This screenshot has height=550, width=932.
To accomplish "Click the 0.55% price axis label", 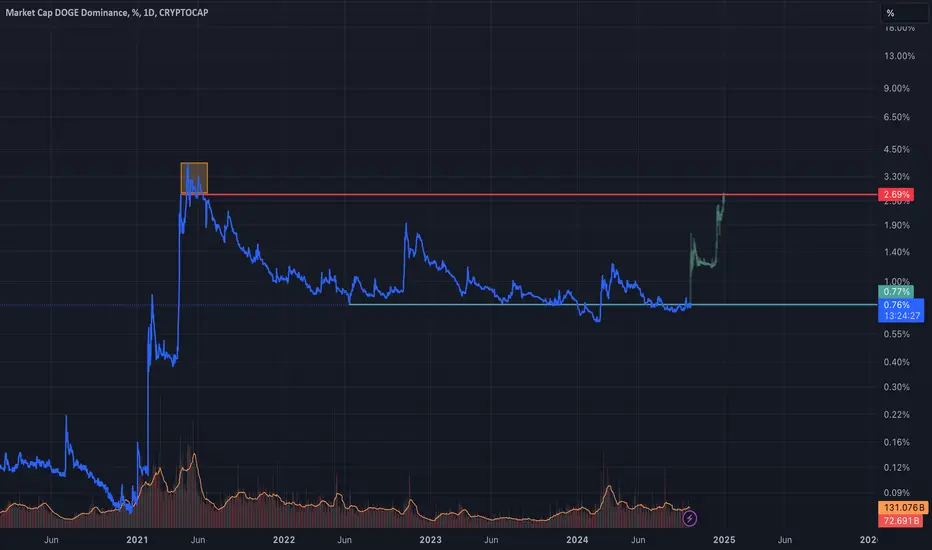I will [896, 334].
